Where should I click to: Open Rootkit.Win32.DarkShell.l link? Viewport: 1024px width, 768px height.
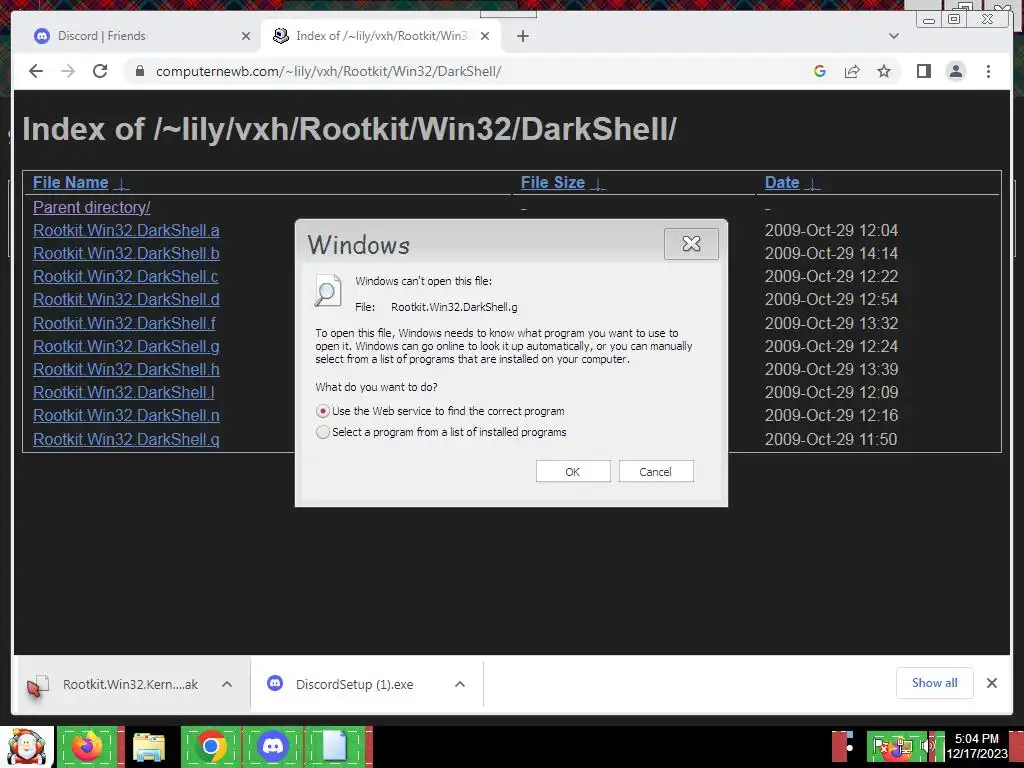[x=123, y=392]
